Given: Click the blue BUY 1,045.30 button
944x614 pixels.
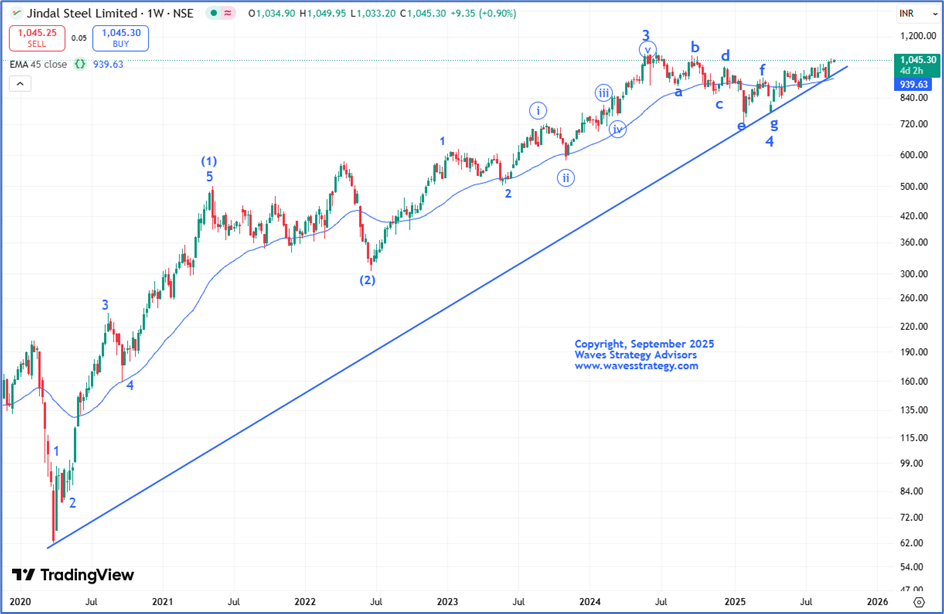Looking at the screenshot, I should [120, 38].
